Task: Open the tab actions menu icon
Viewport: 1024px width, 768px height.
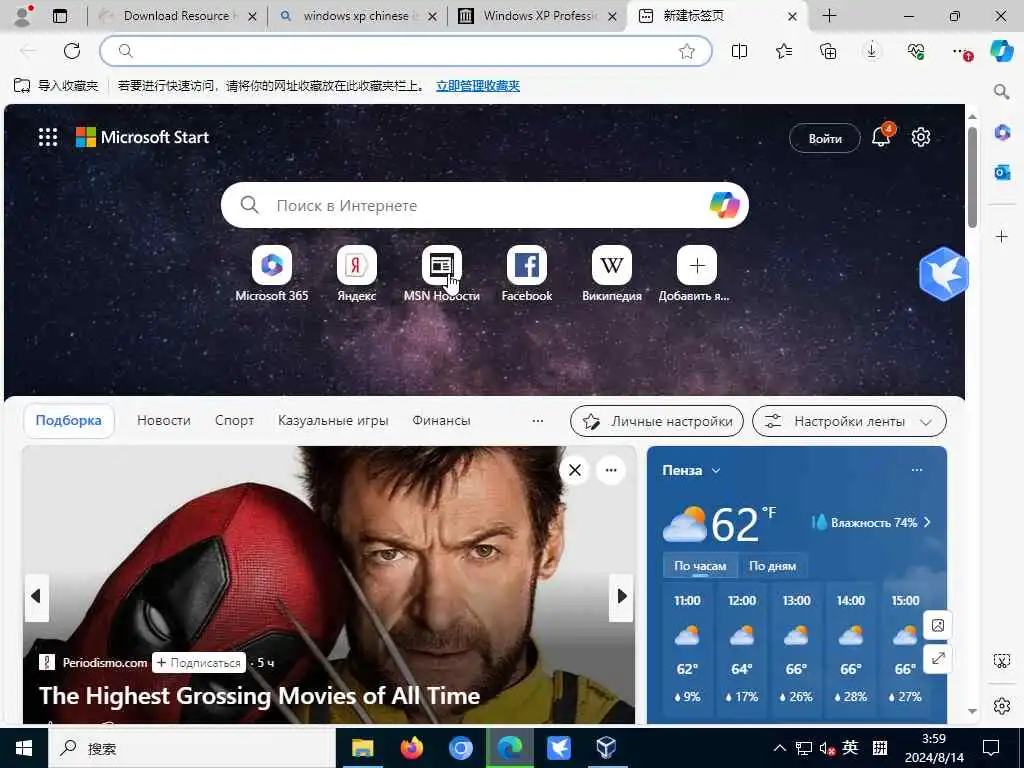Action: pyautogui.click(x=59, y=16)
